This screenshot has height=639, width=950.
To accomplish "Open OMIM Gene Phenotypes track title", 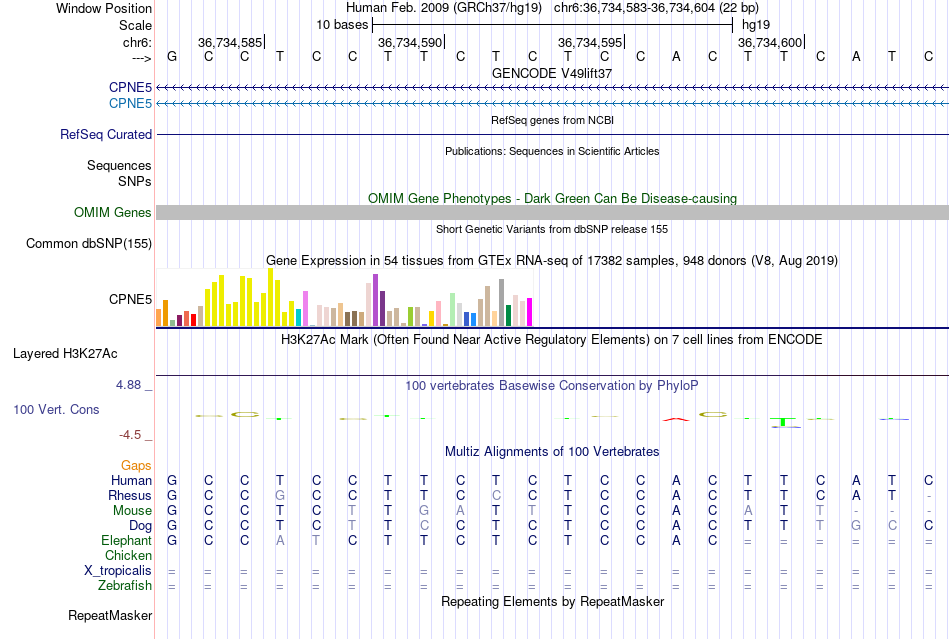I will click(x=552, y=199).
